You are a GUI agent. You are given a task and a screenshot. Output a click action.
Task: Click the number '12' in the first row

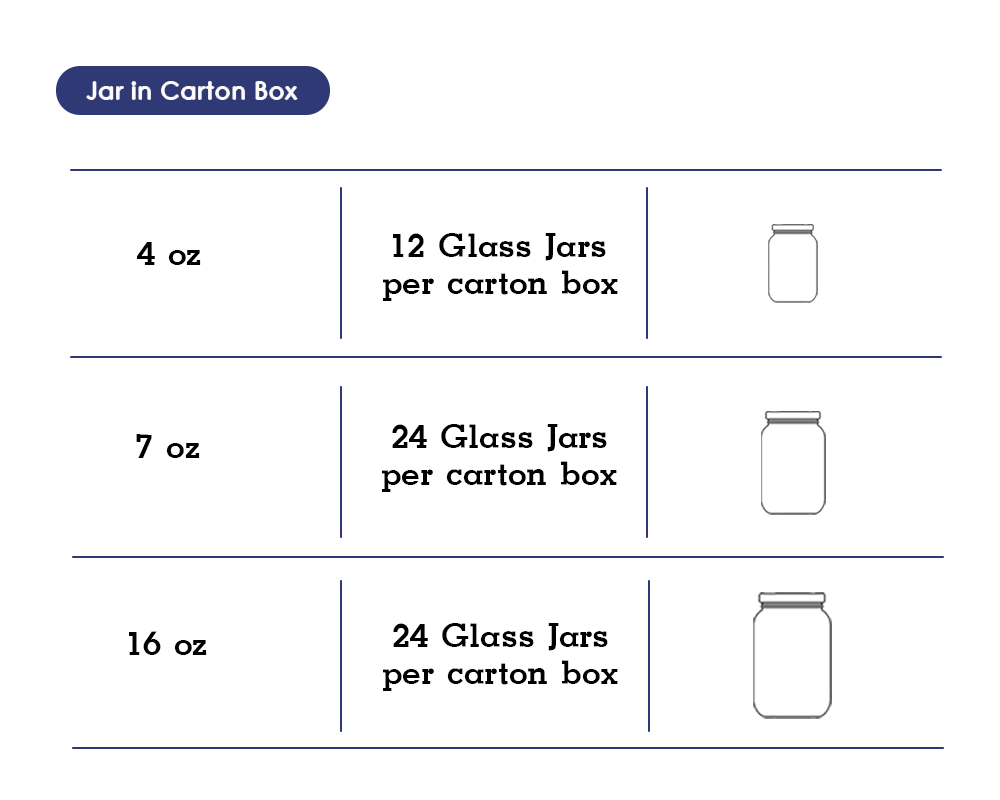pyautogui.click(x=408, y=246)
